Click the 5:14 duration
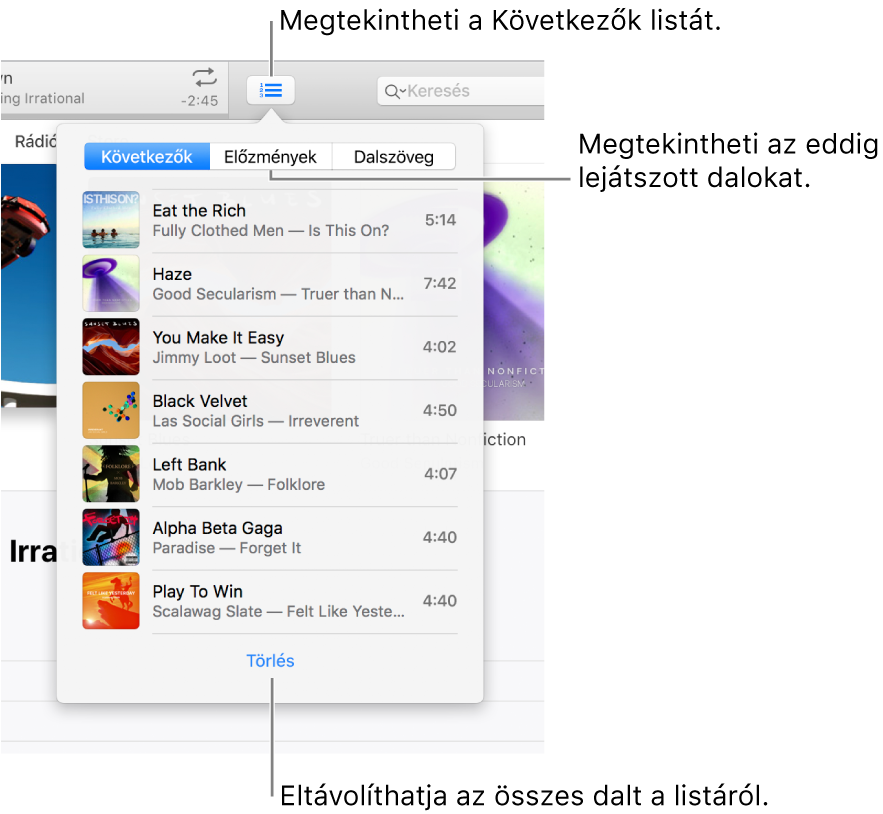Viewport: 883px width, 814px height. [440, 220]
